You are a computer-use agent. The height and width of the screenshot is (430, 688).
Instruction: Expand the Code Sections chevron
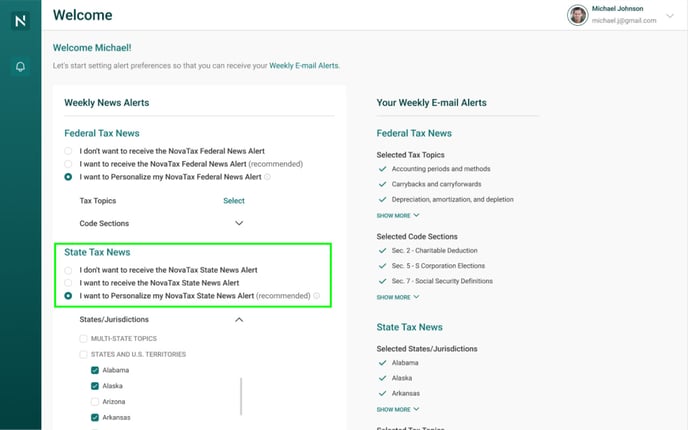tap(239, 223)
